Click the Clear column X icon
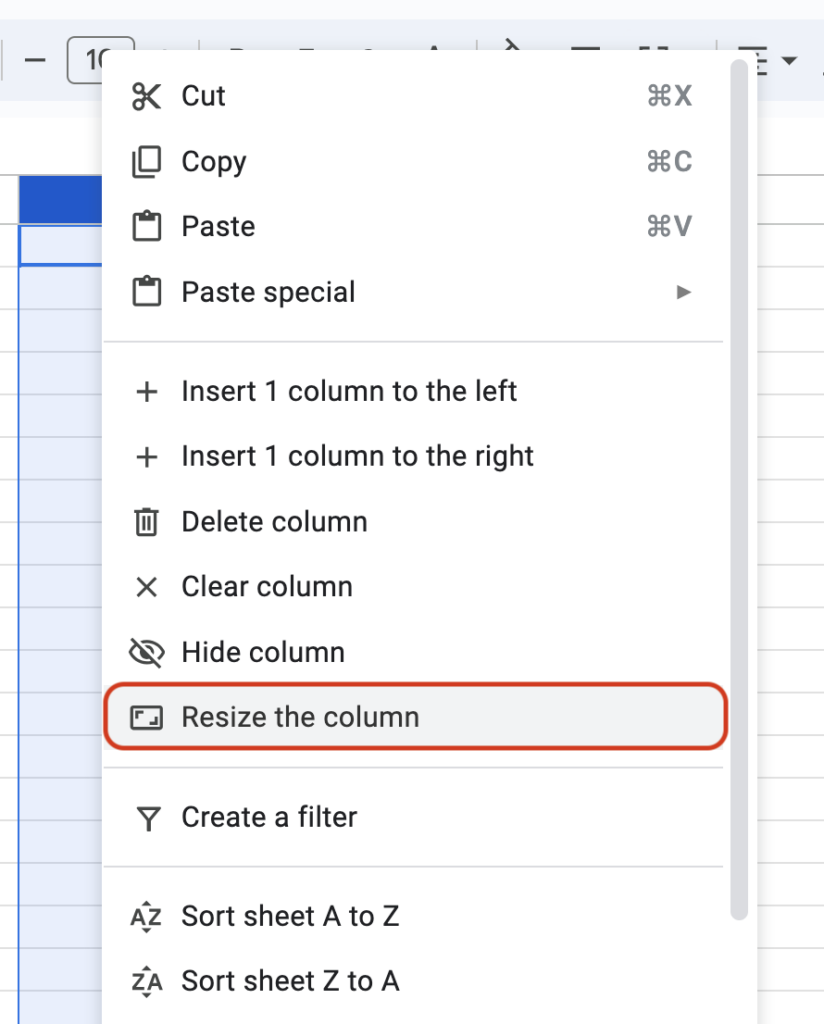This screenshot has width=824, height=1024. (146, 586)
